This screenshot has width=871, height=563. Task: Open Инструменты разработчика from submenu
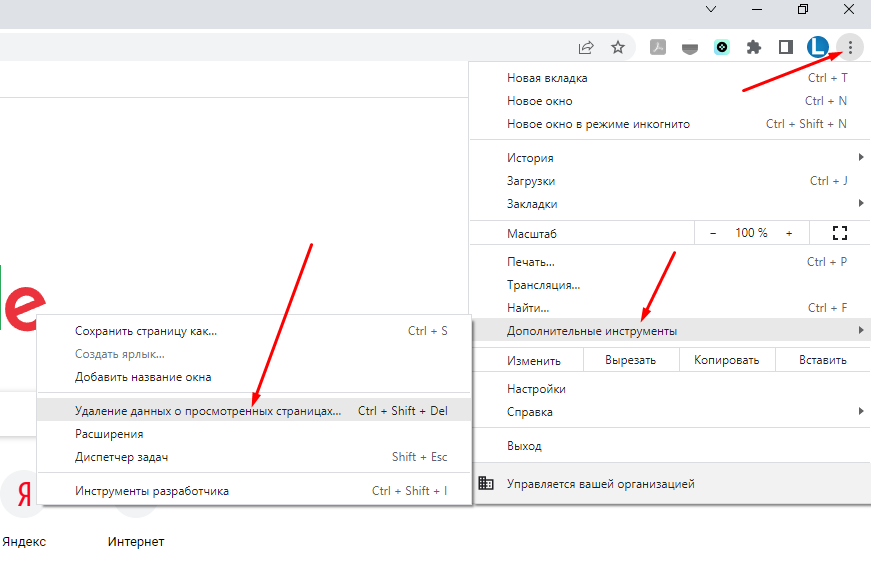click(152, 491)
